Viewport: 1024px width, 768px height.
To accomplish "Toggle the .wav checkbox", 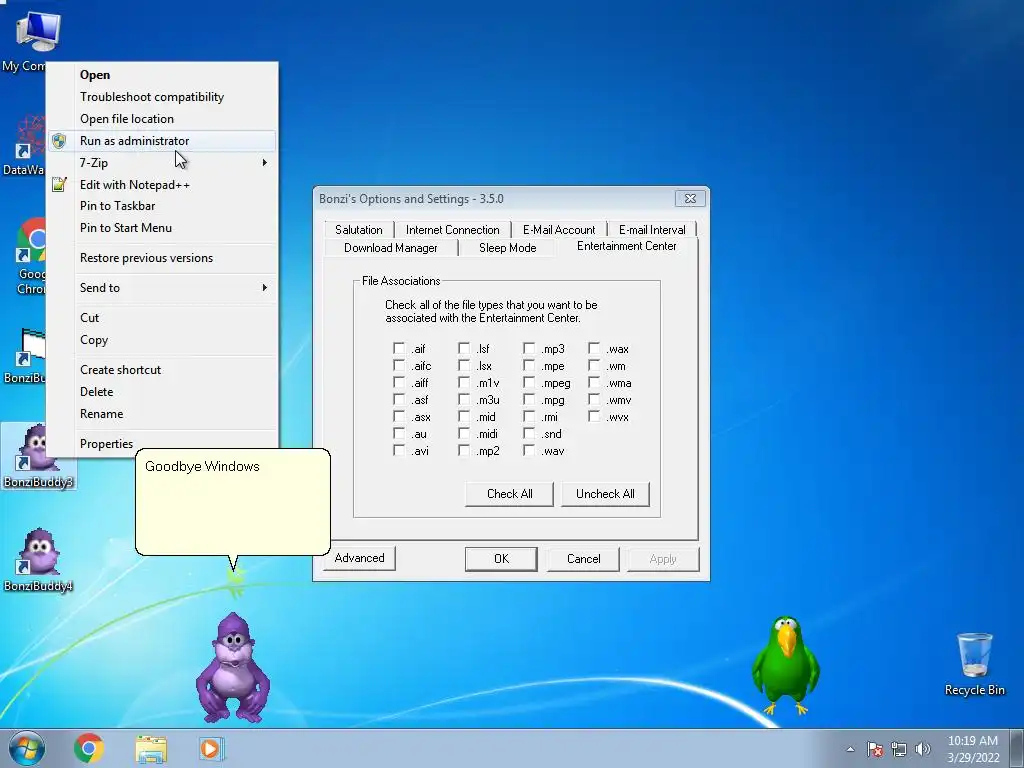I will 529,450.
